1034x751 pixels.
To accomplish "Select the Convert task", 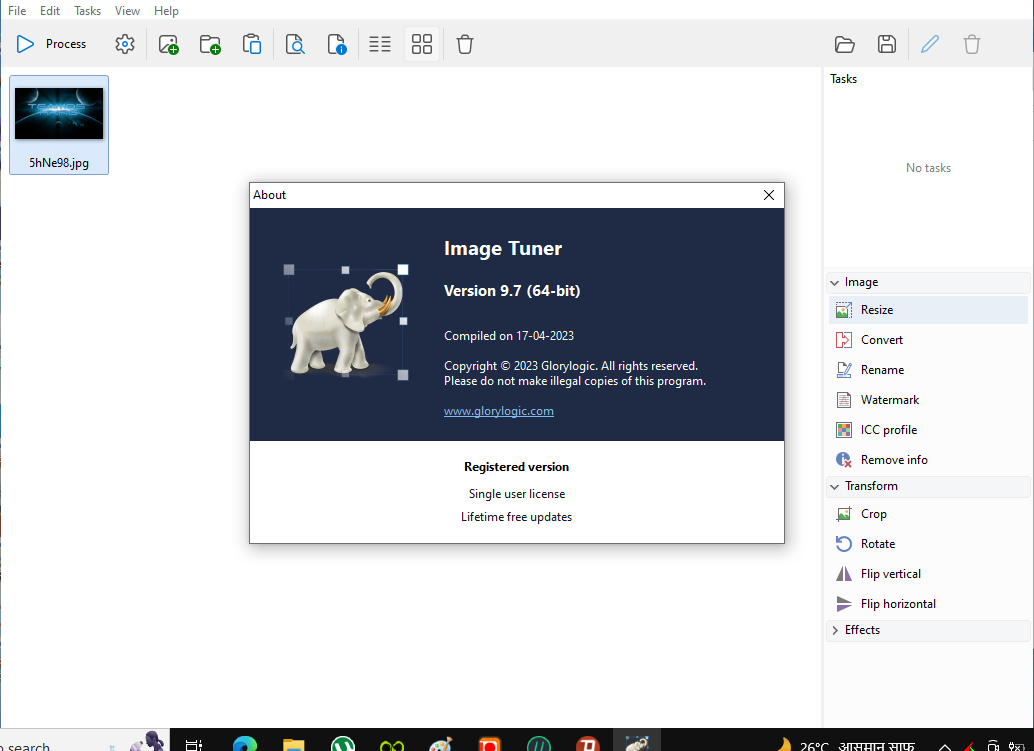I will [928, 340].
